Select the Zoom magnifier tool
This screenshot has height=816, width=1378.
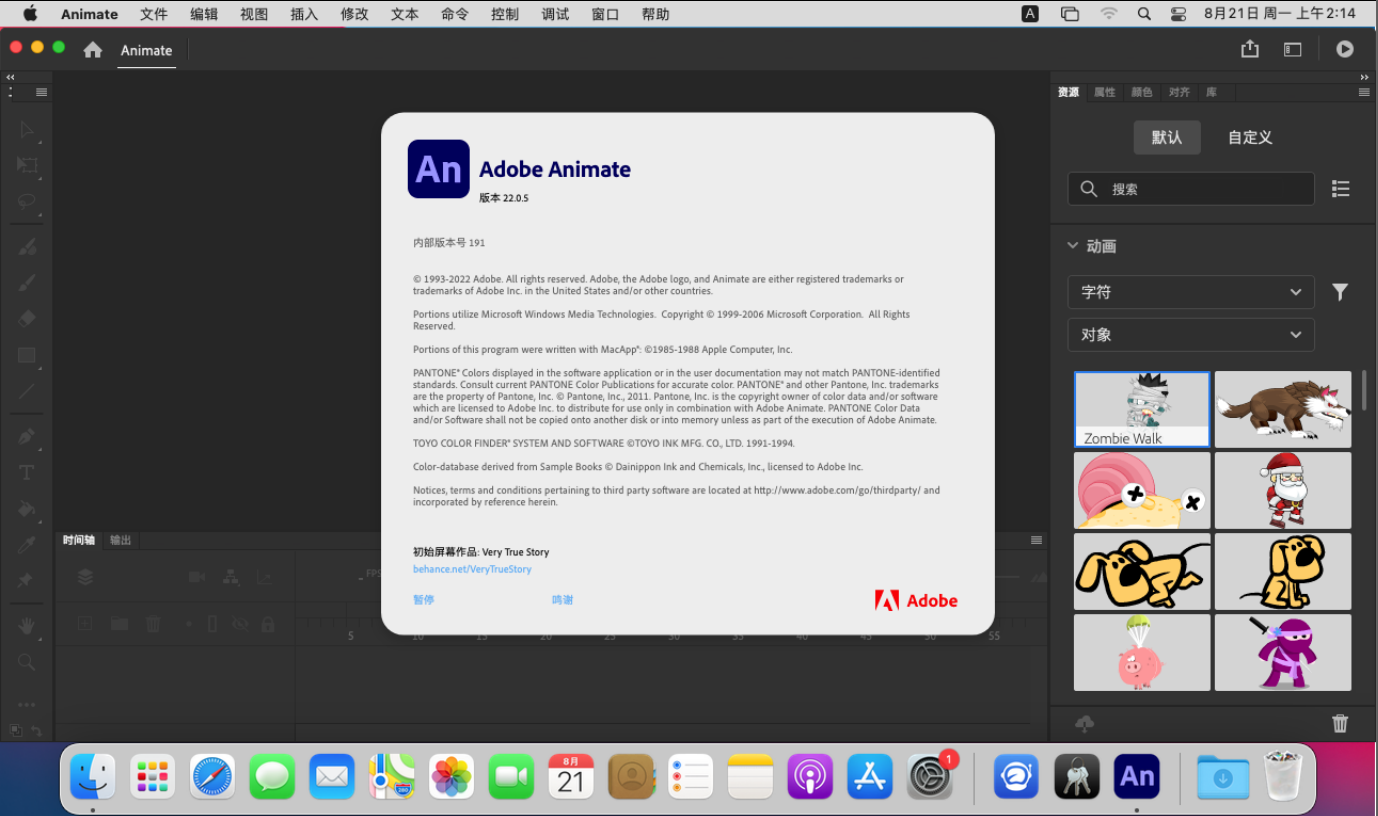pyautogui.click(x=27, y=662)
